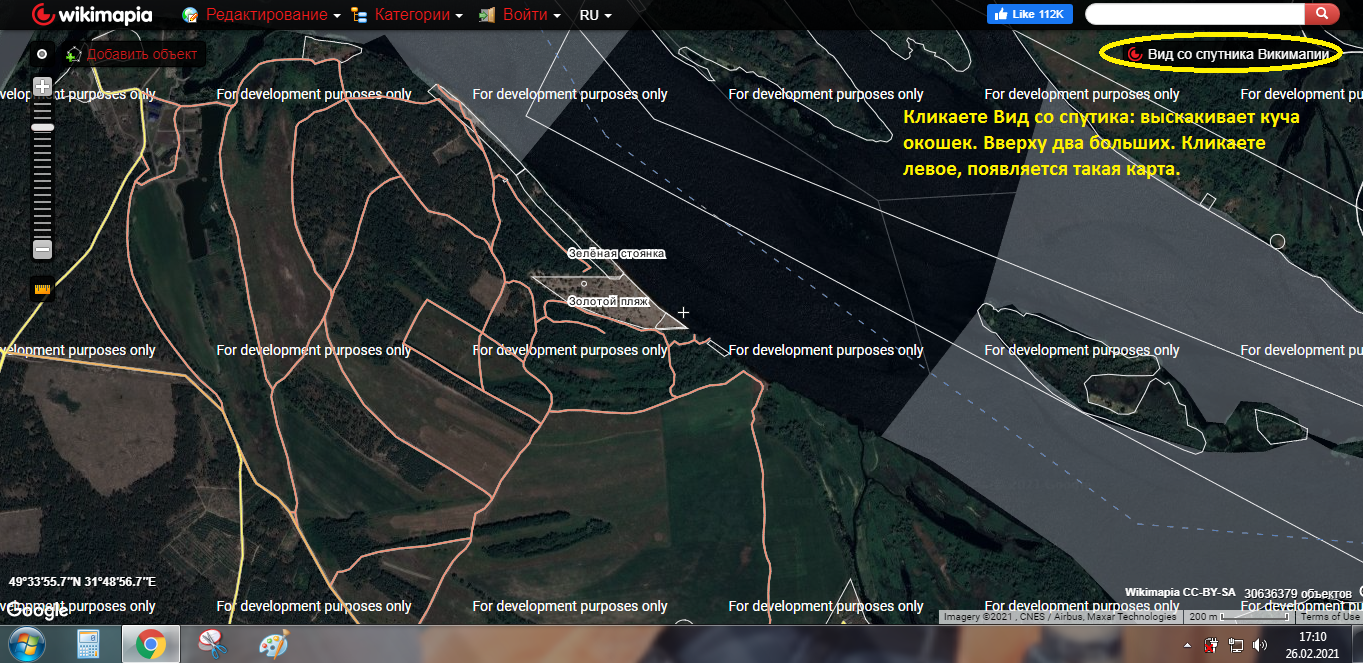The height and width of the screenshot is (663, 1363).
Task: Click the red search magnifier button
Action: point(1321,14)
